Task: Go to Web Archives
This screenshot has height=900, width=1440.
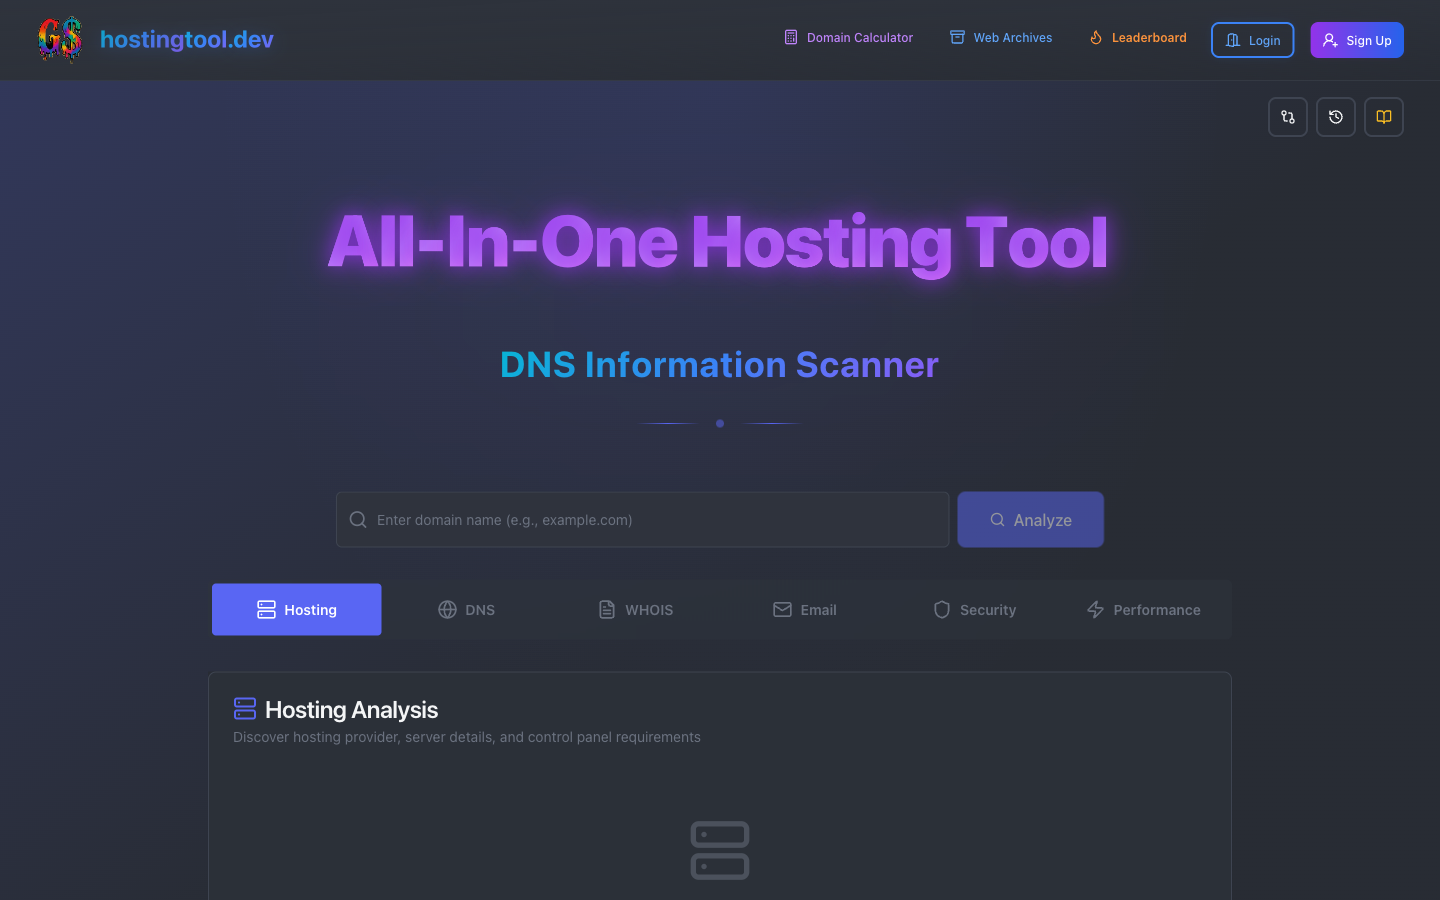Action: click(x=1001, y=38)
